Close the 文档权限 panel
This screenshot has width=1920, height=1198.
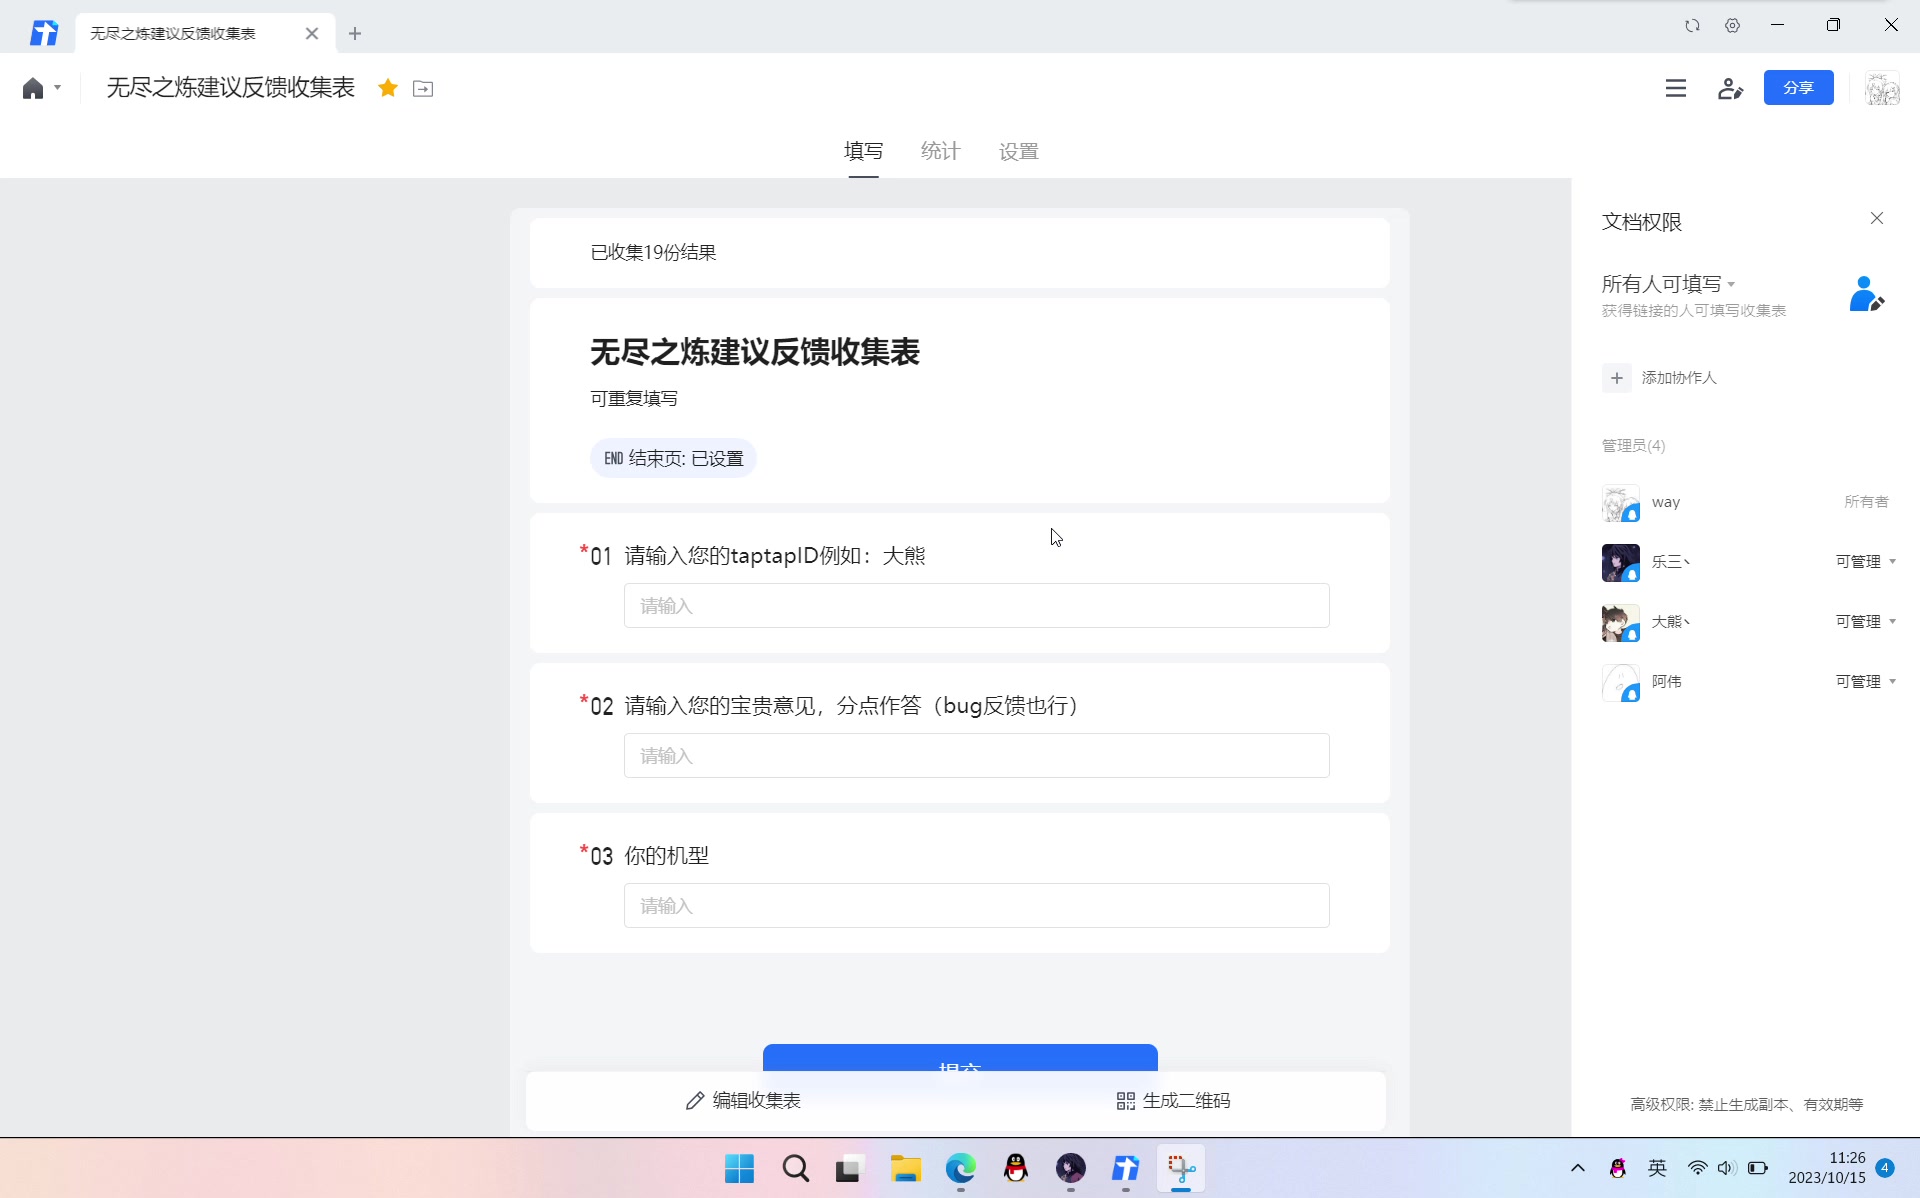[x=1876, y=218]
